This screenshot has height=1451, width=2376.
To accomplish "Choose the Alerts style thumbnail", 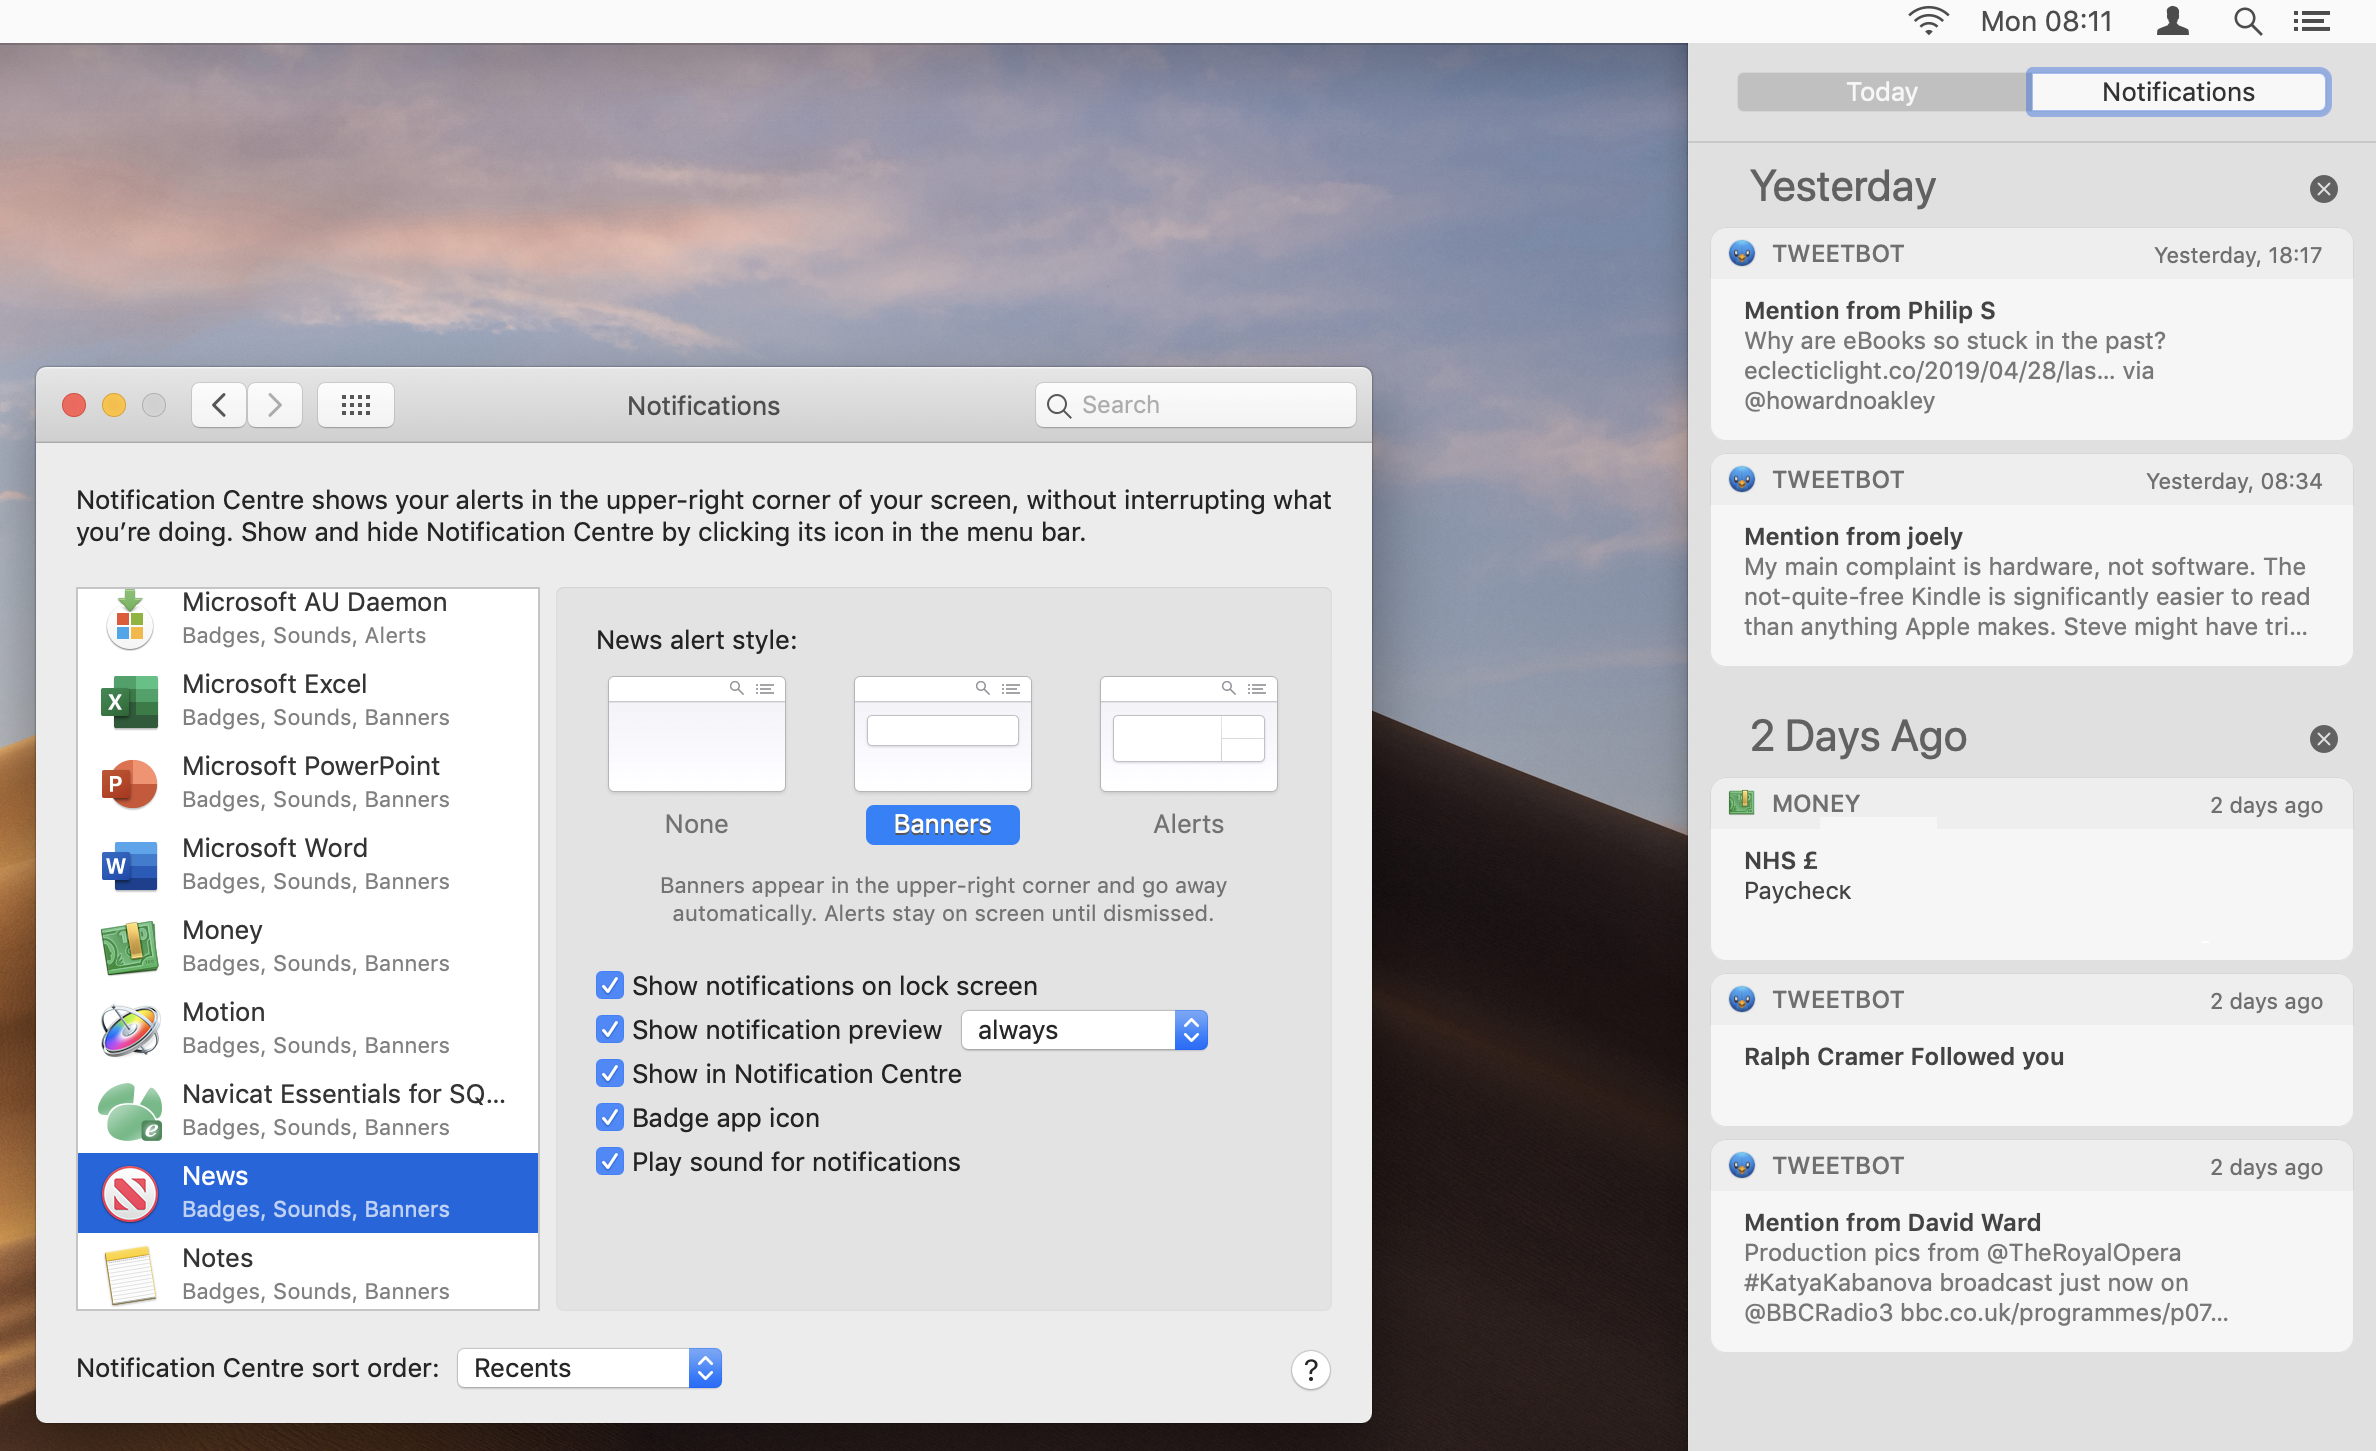I will 1187,735.
